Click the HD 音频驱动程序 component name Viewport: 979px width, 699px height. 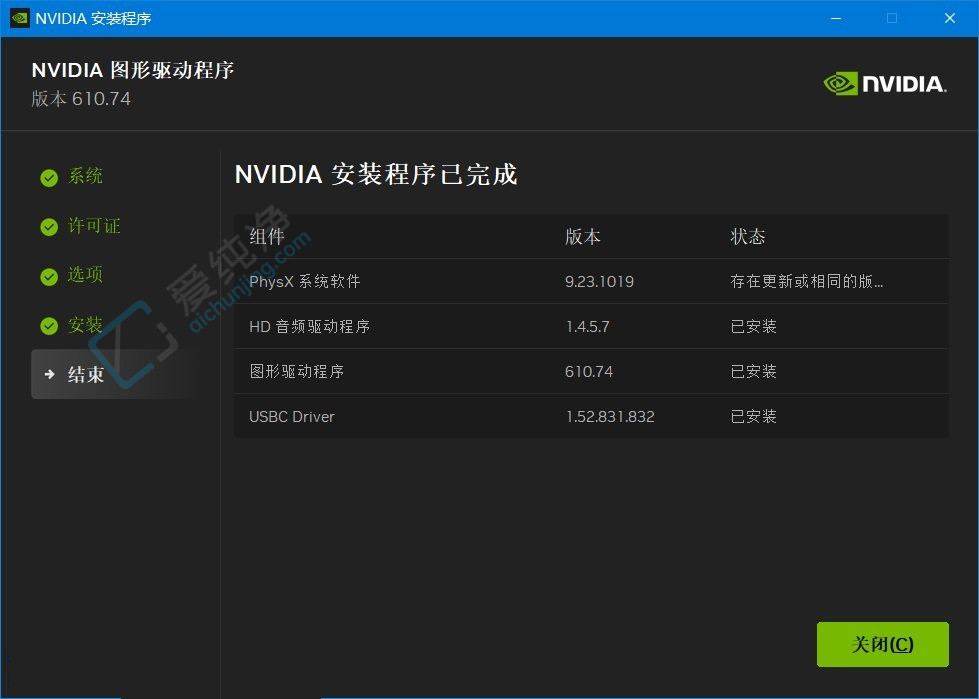point(310,326)
